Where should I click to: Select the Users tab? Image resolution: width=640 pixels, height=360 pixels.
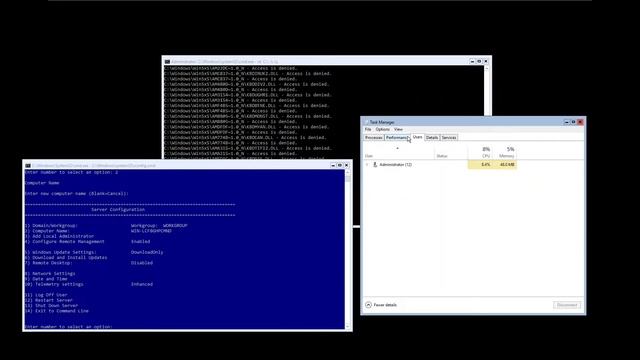(x=417, y=137)
